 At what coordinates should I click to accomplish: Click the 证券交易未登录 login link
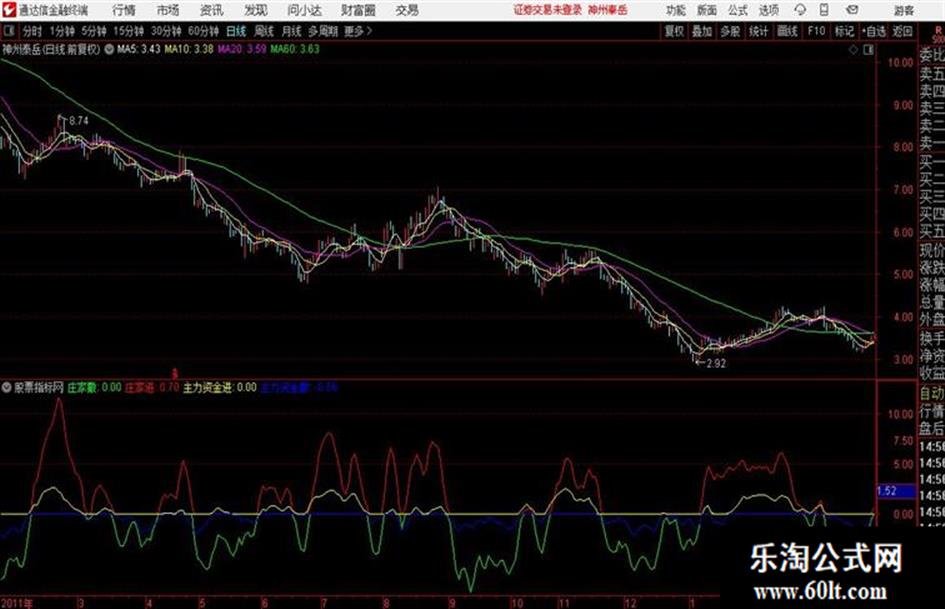548,10
